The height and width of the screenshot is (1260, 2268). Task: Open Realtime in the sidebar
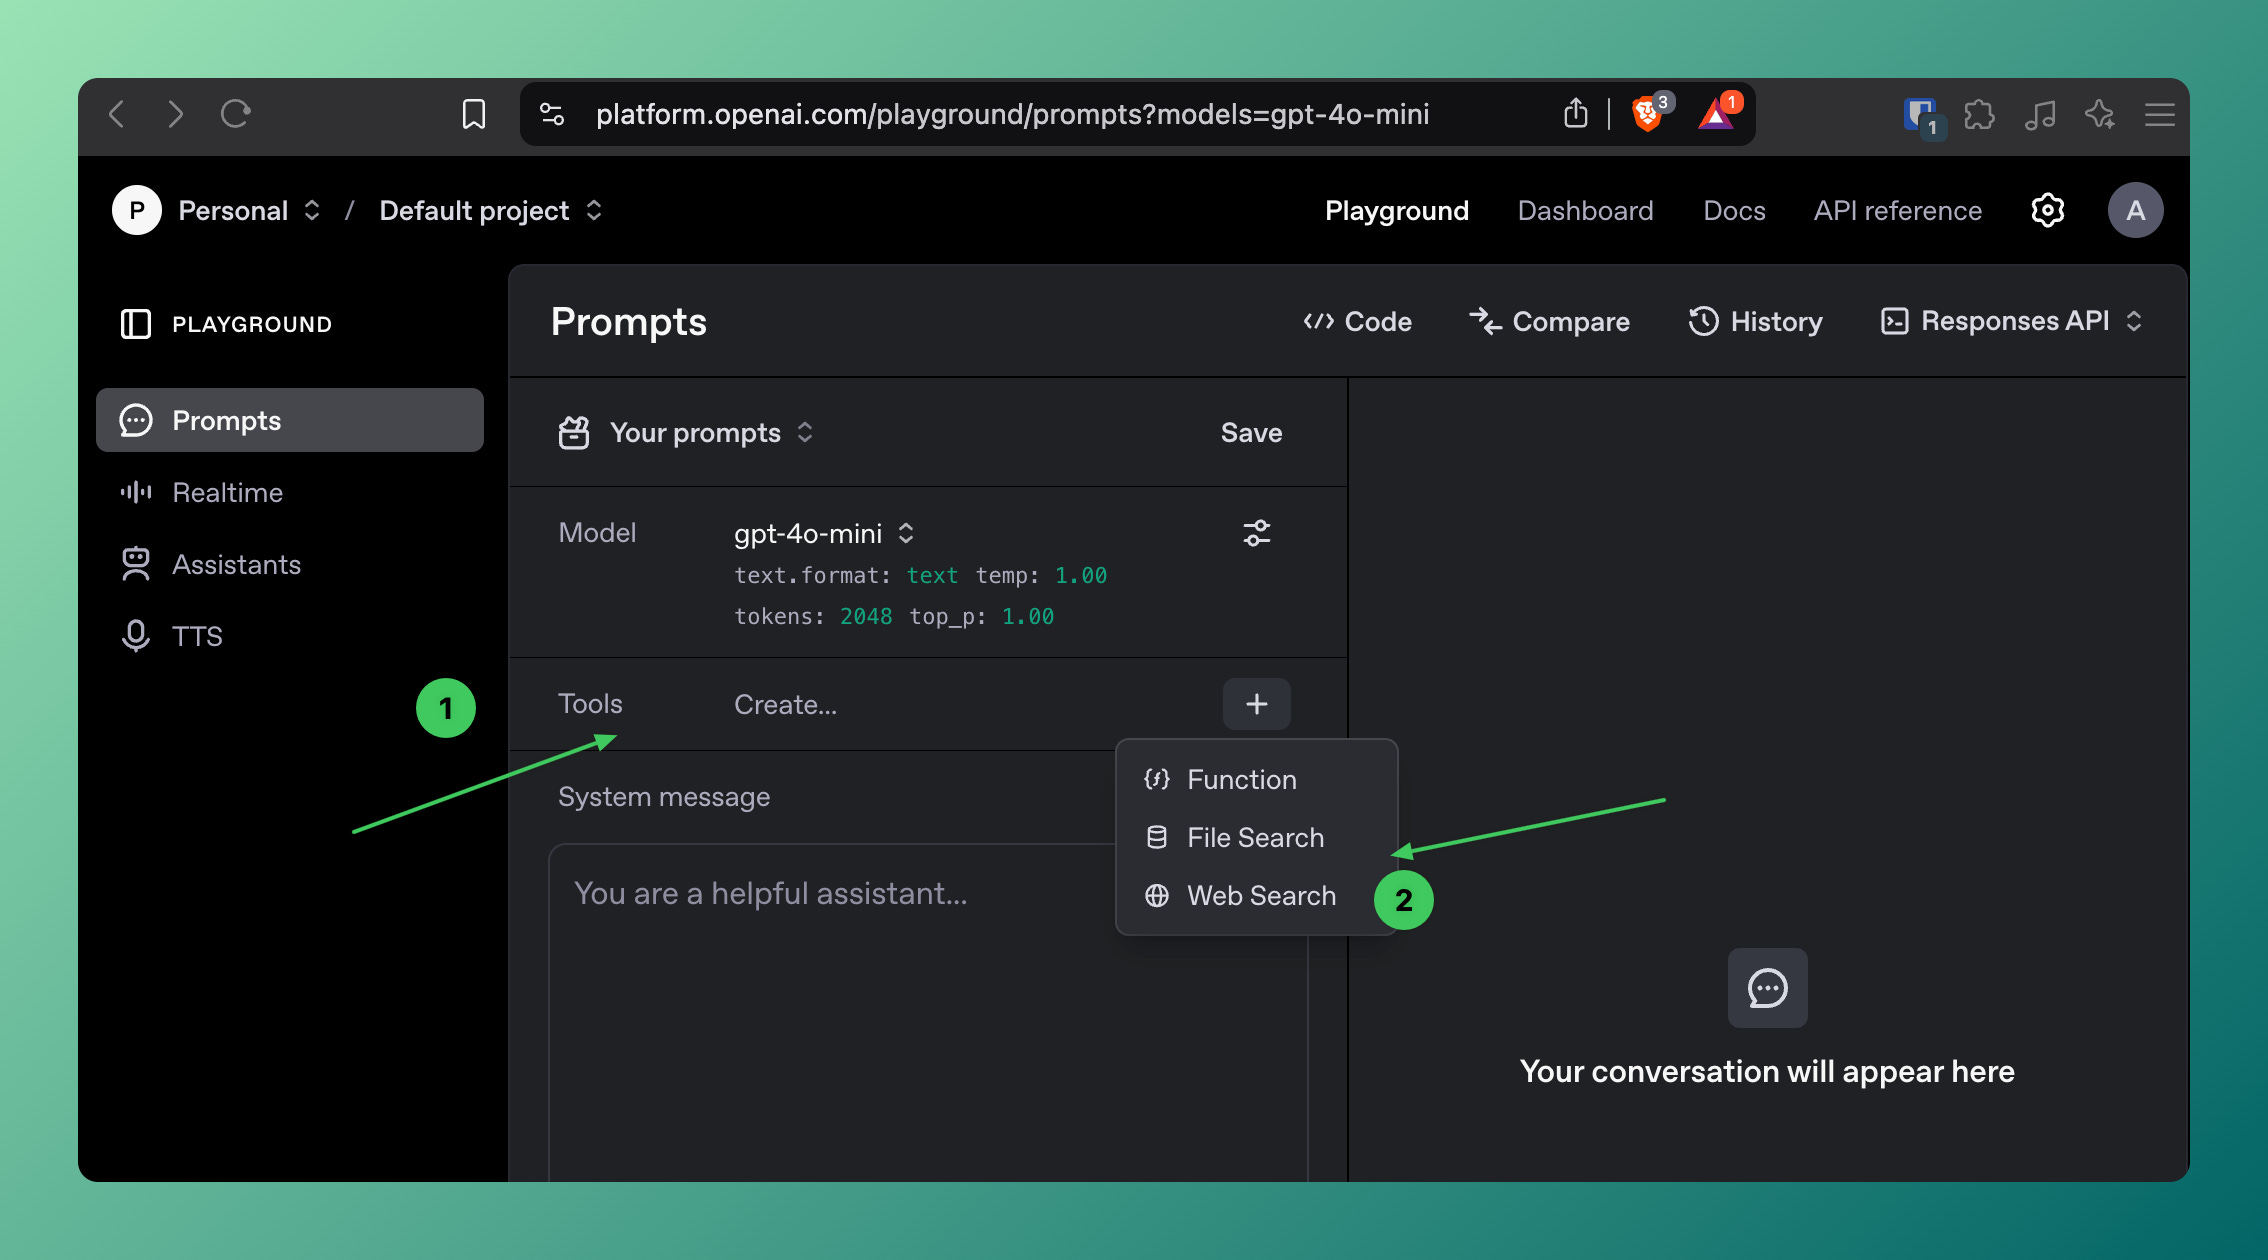pos(227,492)
